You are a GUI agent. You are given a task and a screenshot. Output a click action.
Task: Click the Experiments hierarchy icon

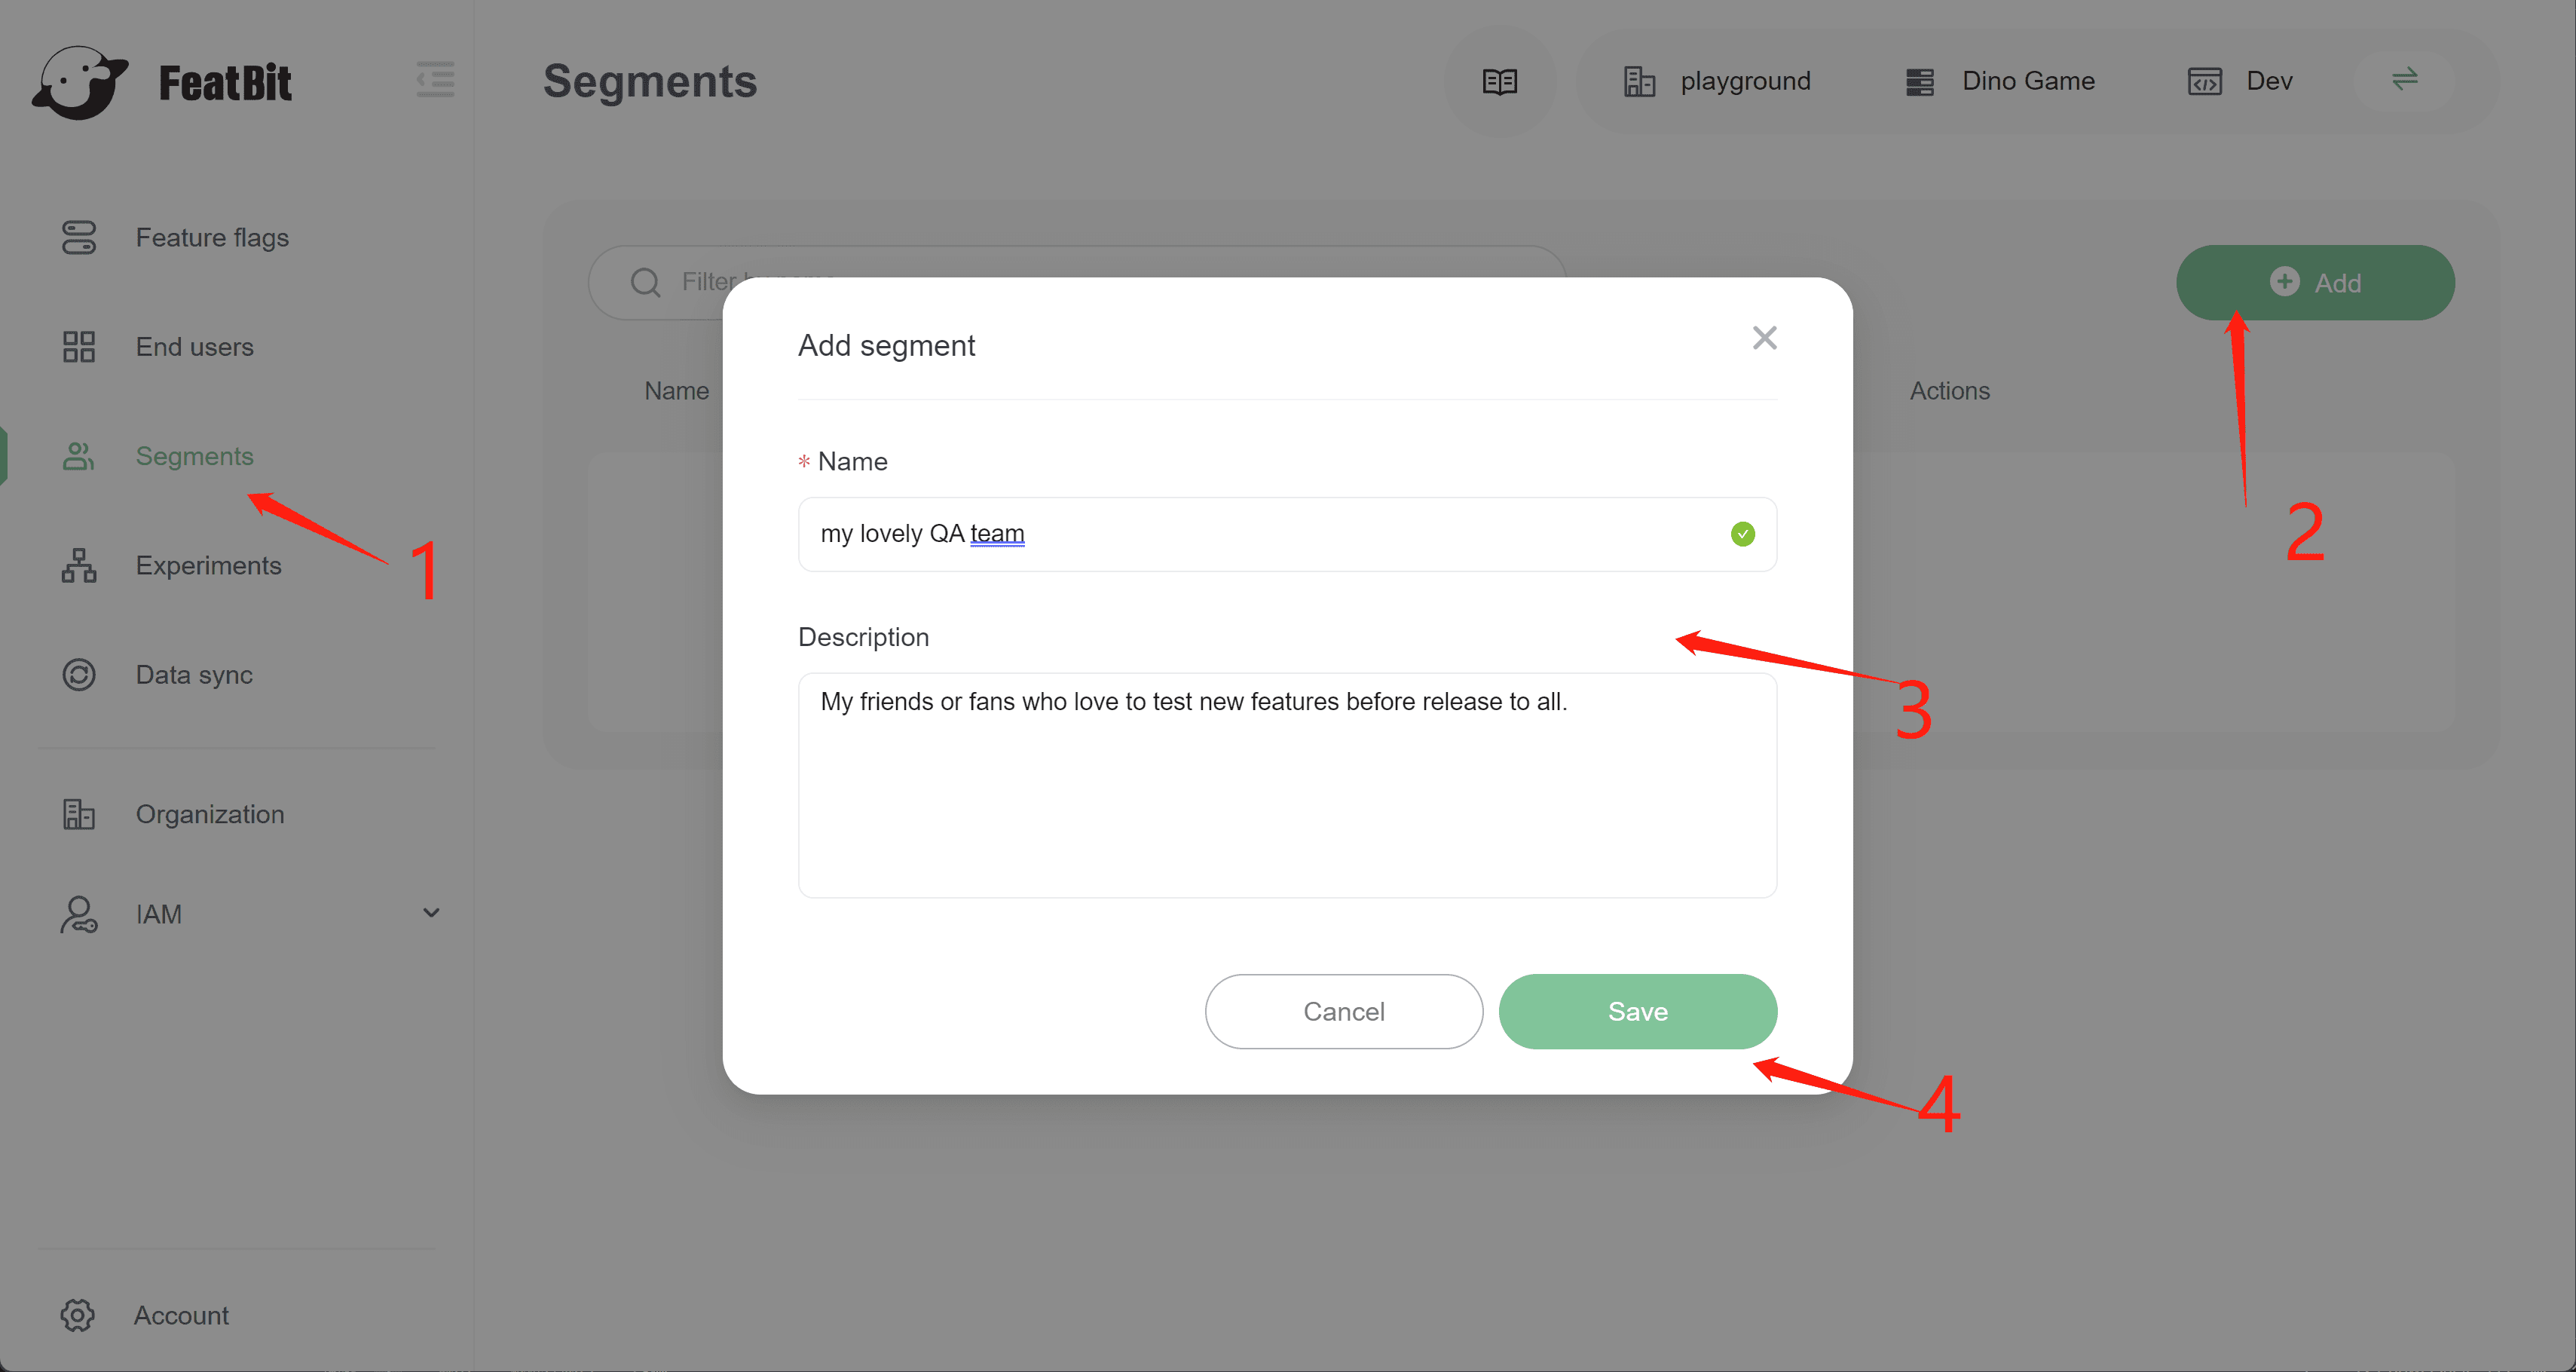pyautogui.click(x=78, y=566)
